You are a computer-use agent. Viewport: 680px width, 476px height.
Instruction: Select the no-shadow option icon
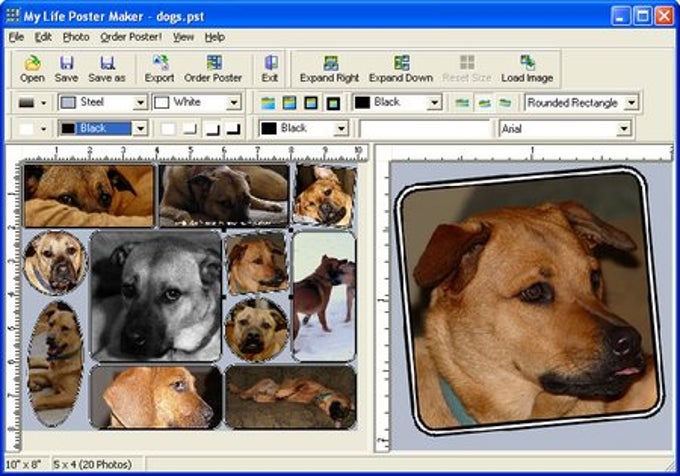point(168,128)
